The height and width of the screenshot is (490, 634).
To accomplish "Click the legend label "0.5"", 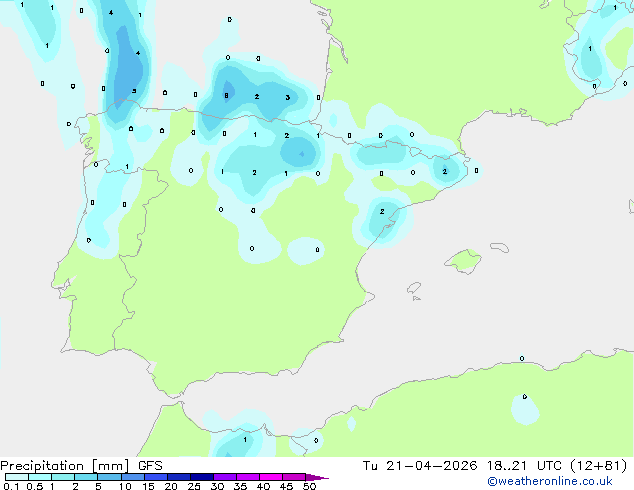I will pyautogui.click(x=35, y=486).
